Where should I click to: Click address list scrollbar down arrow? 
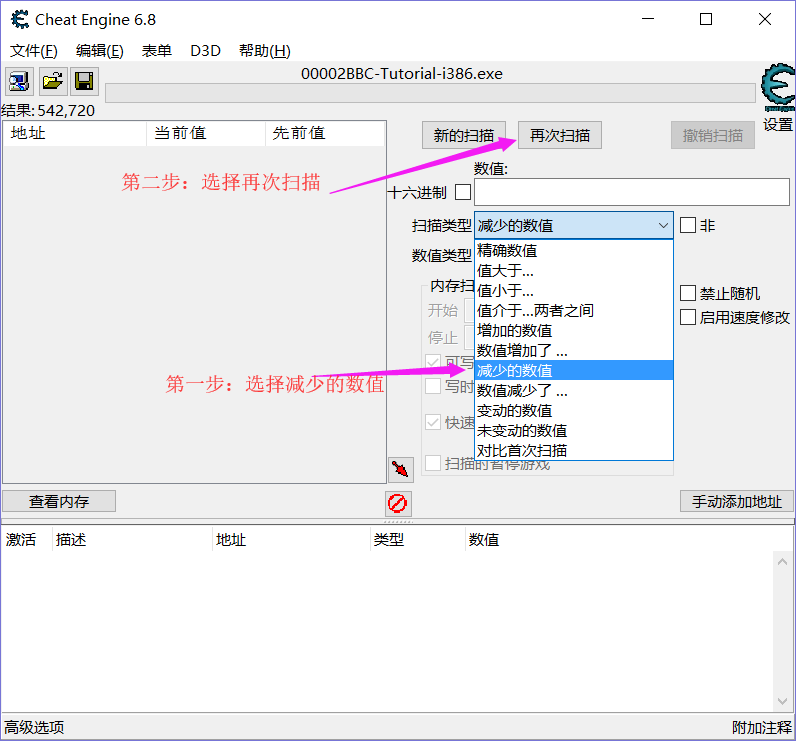coord(782,701)
